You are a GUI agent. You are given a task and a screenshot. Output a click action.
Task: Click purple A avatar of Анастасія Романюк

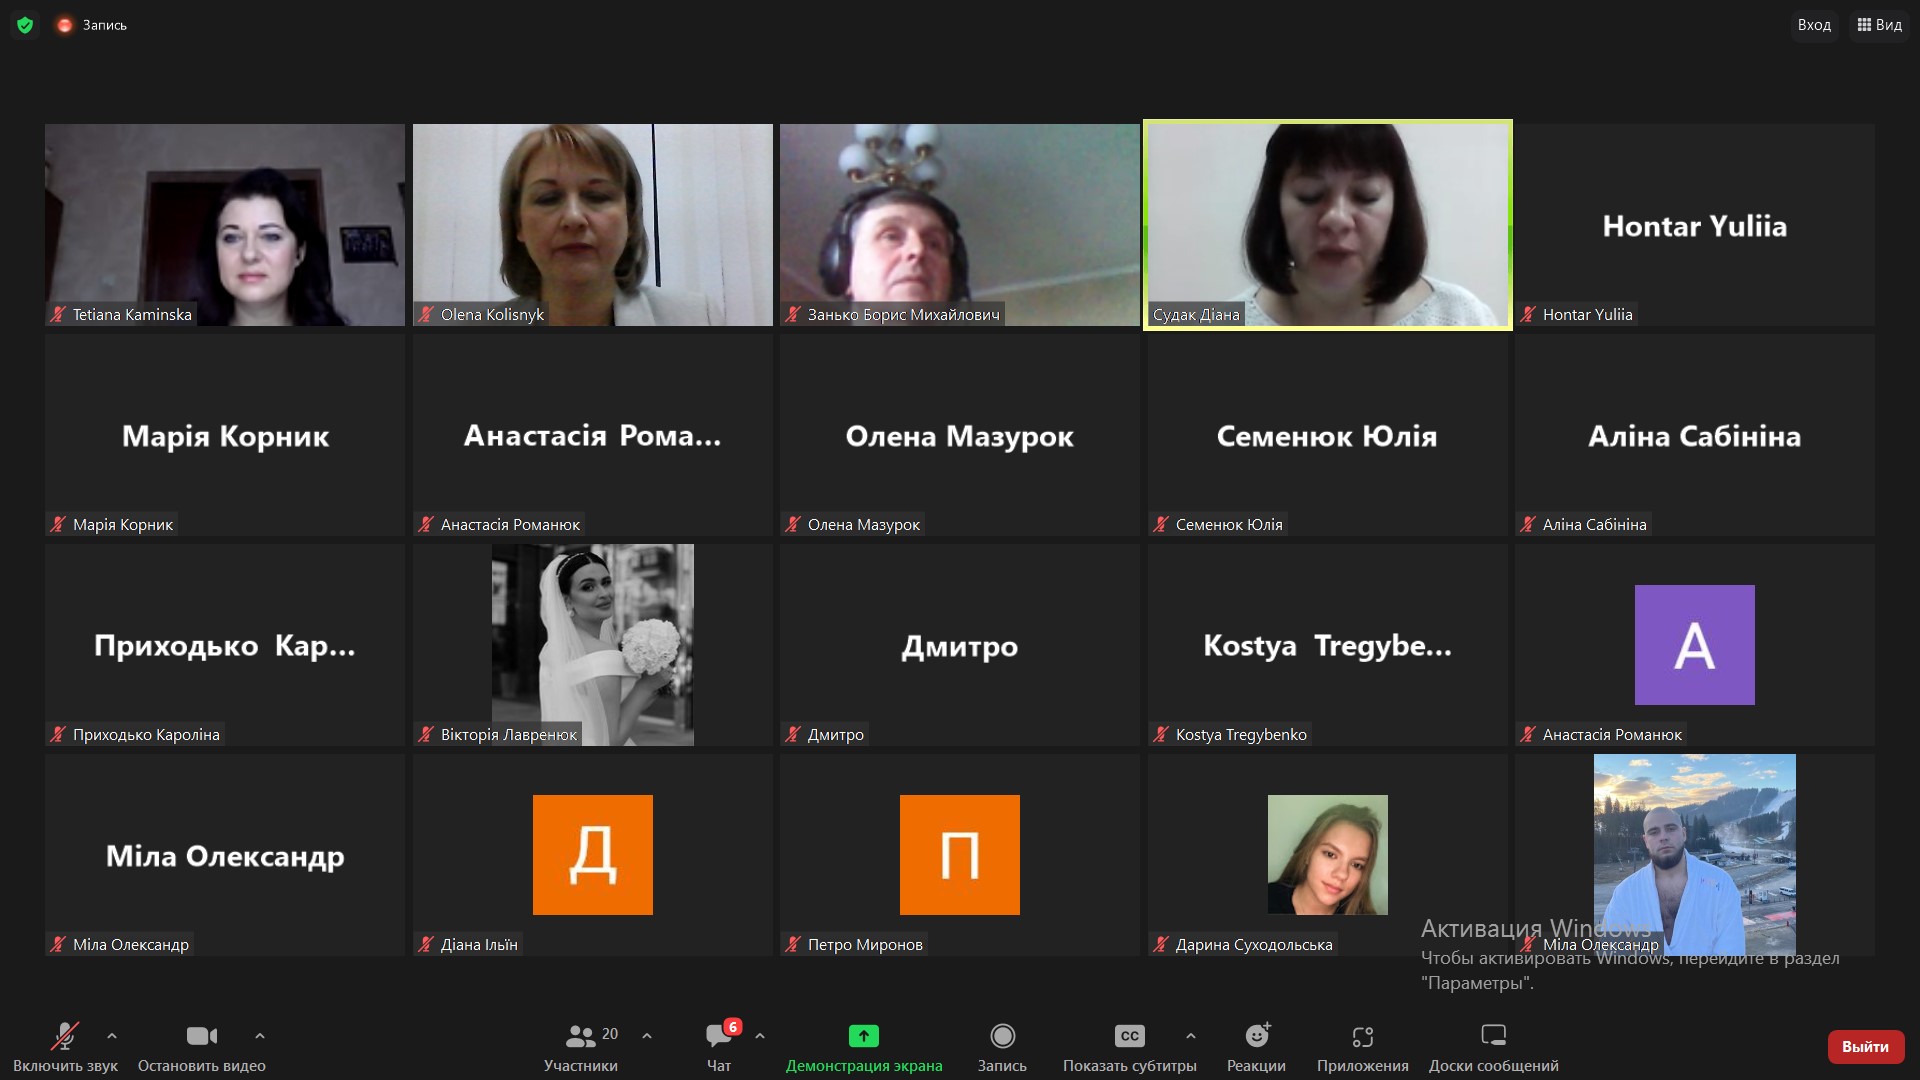click(1695, 645)
